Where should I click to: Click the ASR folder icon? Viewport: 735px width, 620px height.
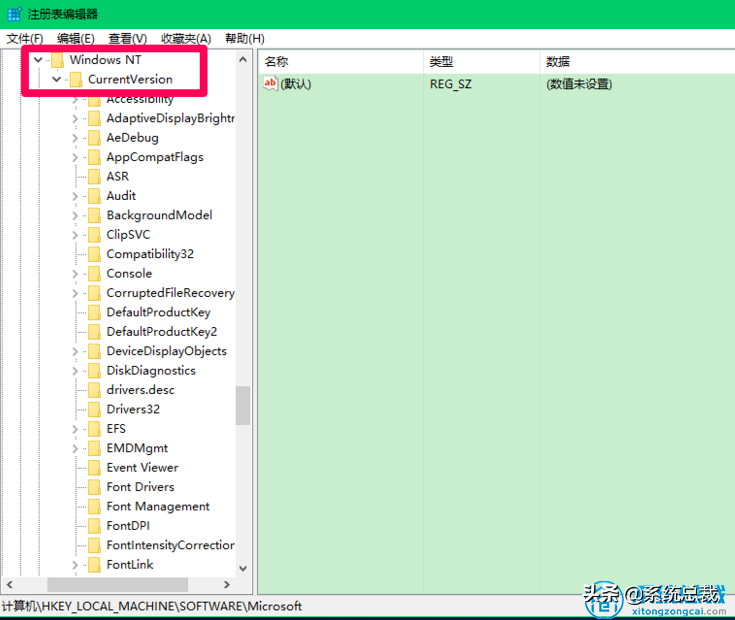pyautogui.click(x=94, y=176)
